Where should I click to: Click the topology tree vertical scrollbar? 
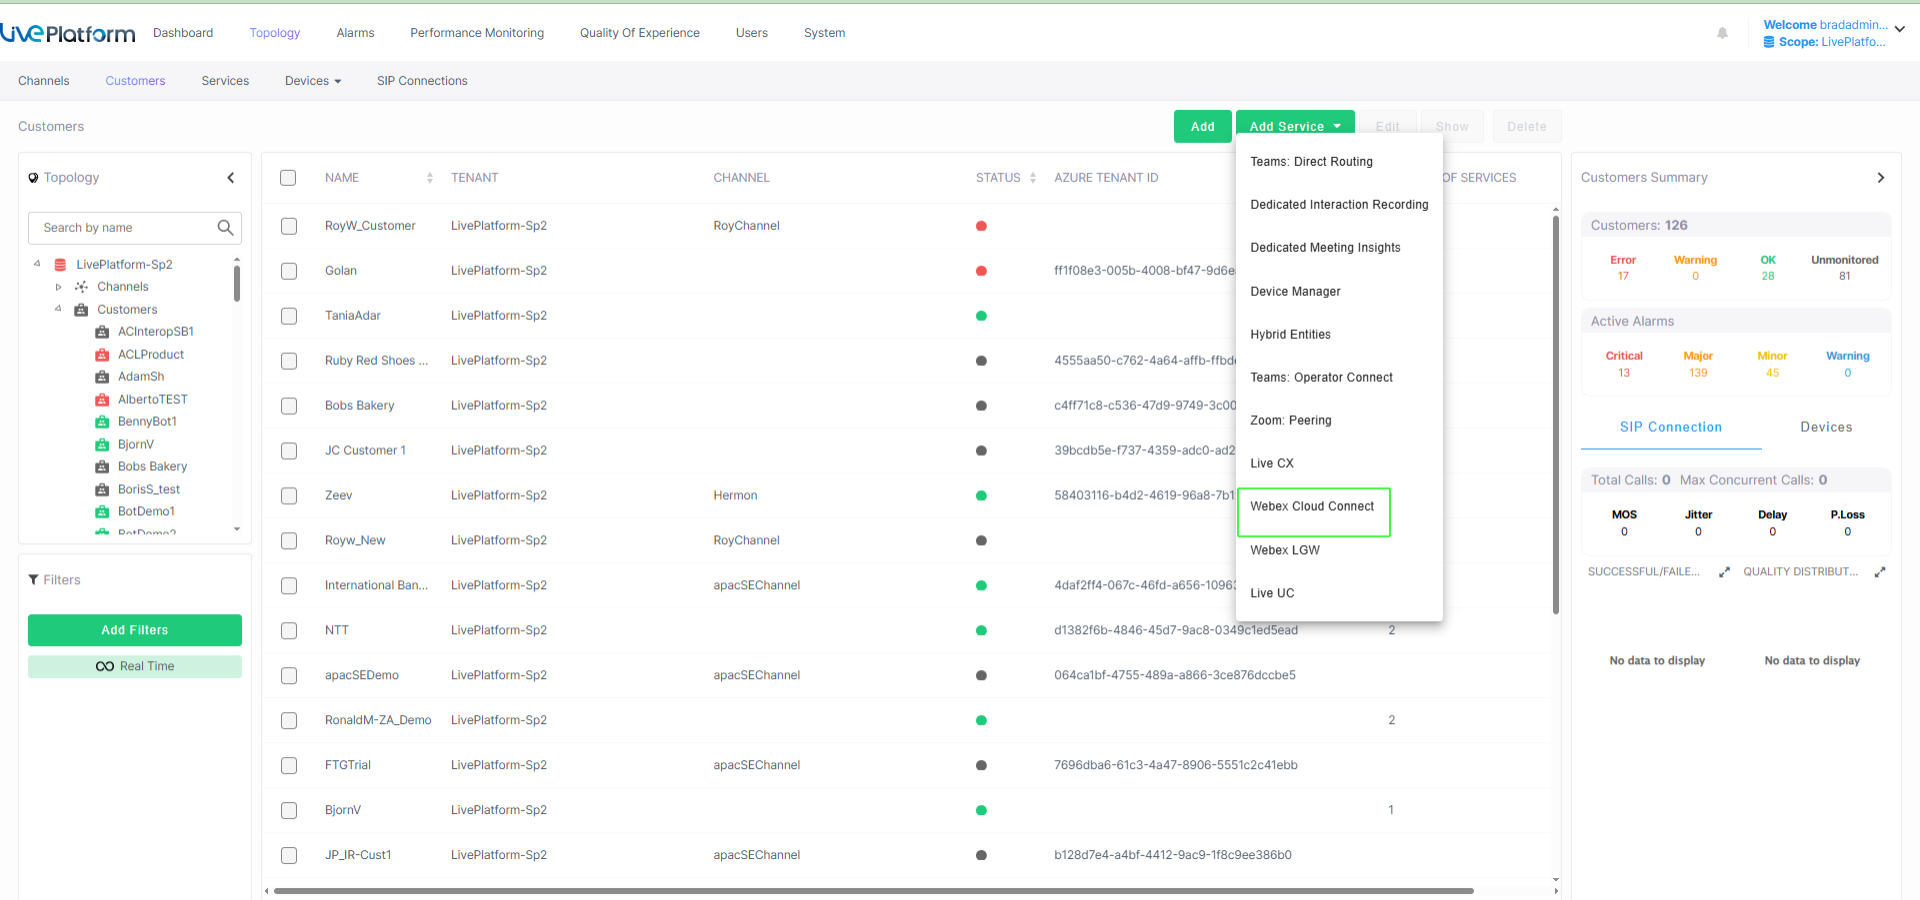[x=237, y=282]
